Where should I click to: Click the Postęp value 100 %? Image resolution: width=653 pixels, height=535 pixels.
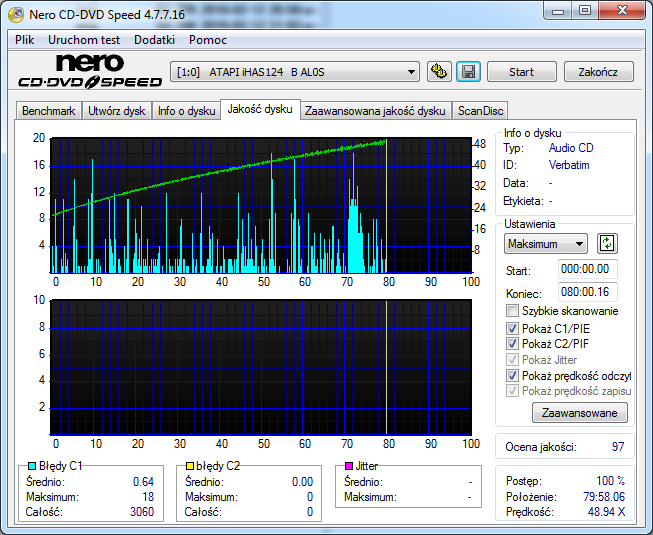611,481
